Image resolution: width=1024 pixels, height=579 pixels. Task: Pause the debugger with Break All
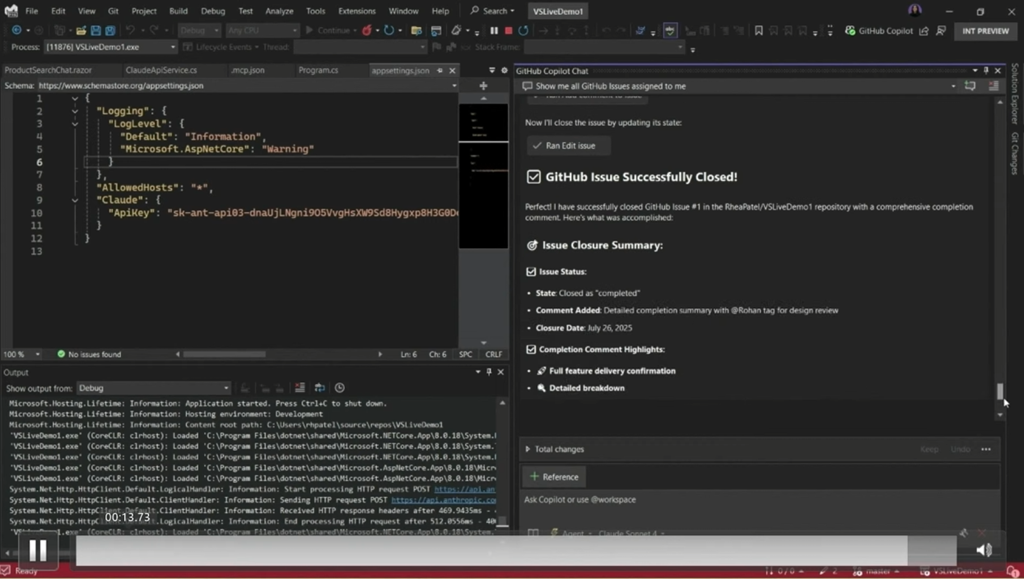coord(493,31)
